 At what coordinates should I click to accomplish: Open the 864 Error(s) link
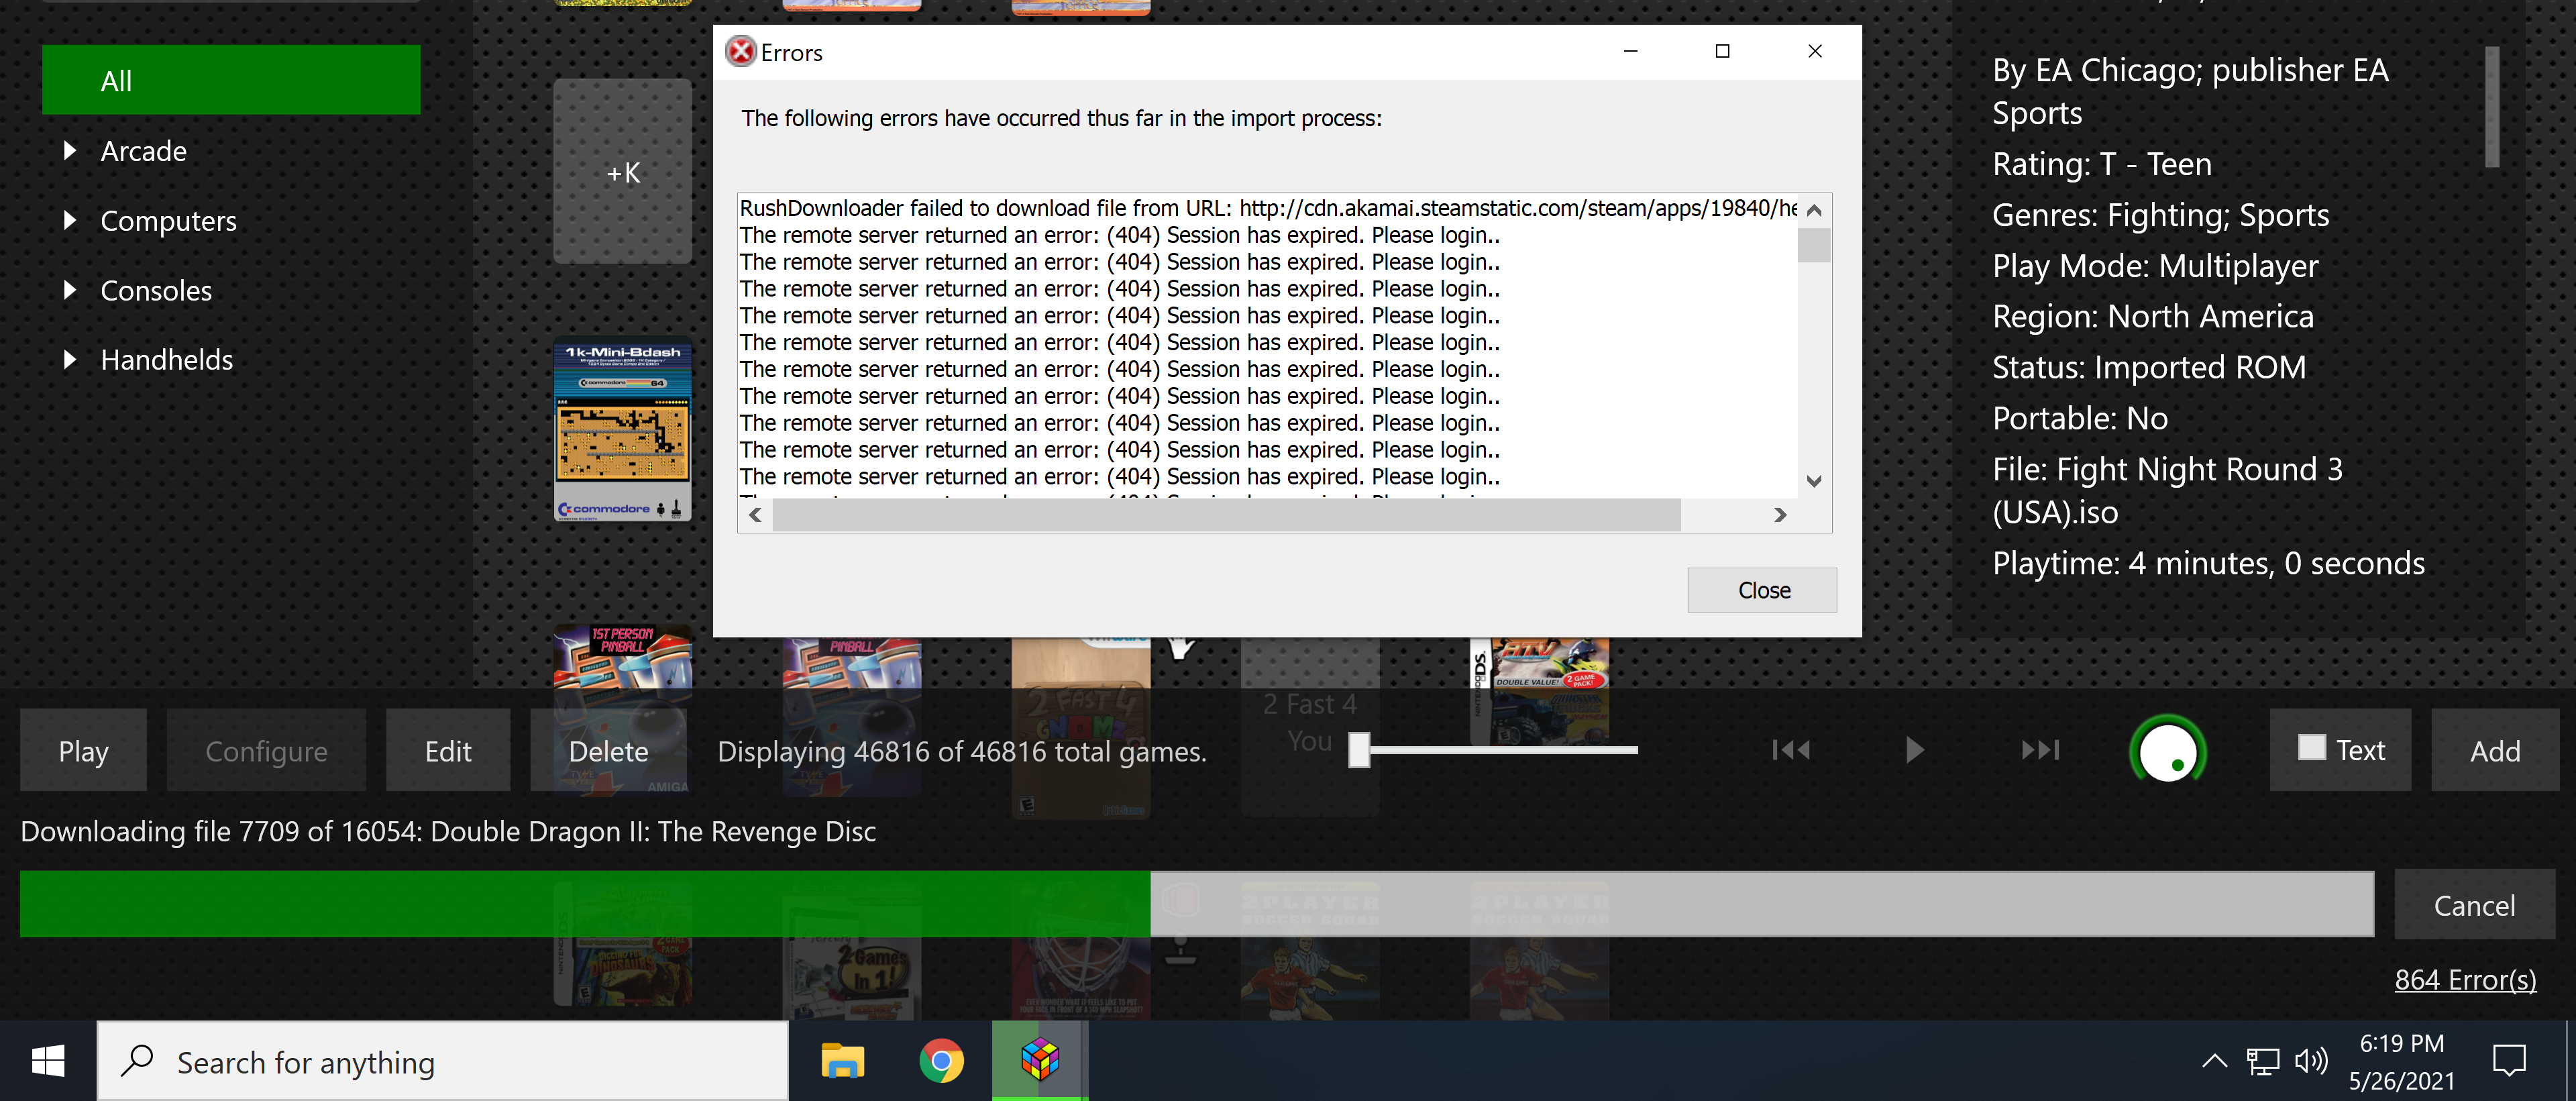click(x=2465, y=979)
